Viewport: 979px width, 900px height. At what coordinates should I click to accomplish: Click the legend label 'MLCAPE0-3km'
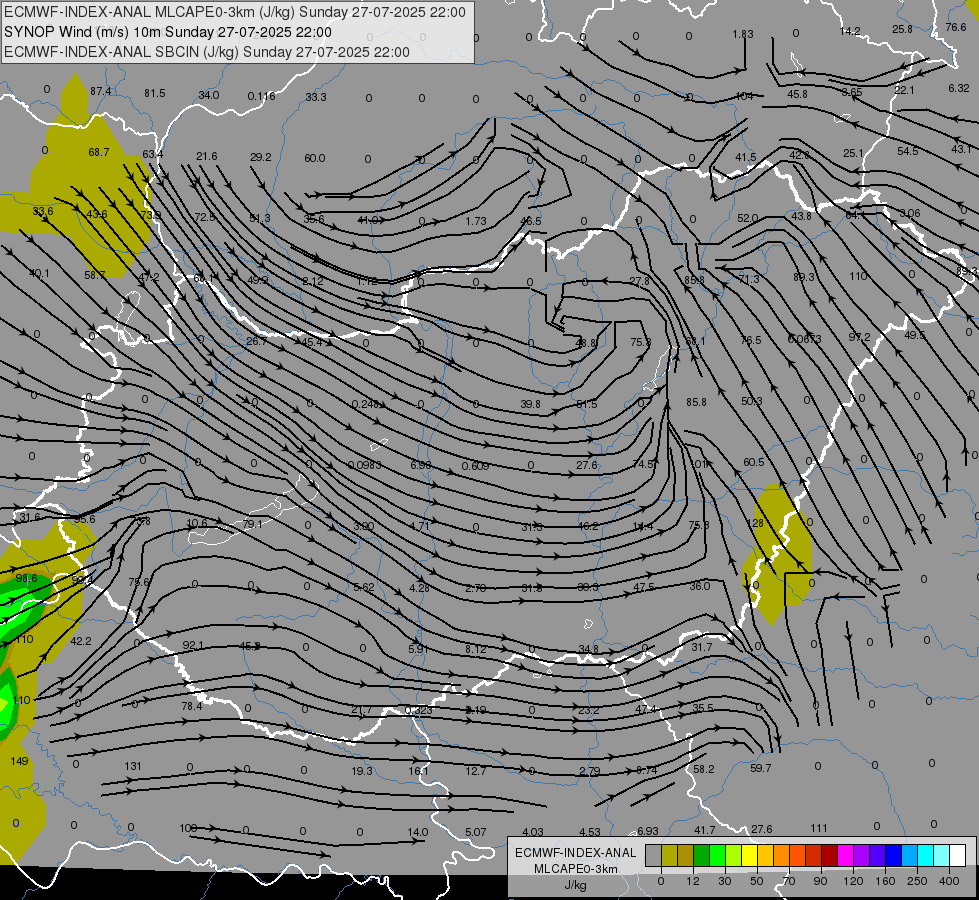(x=576, y=869)
